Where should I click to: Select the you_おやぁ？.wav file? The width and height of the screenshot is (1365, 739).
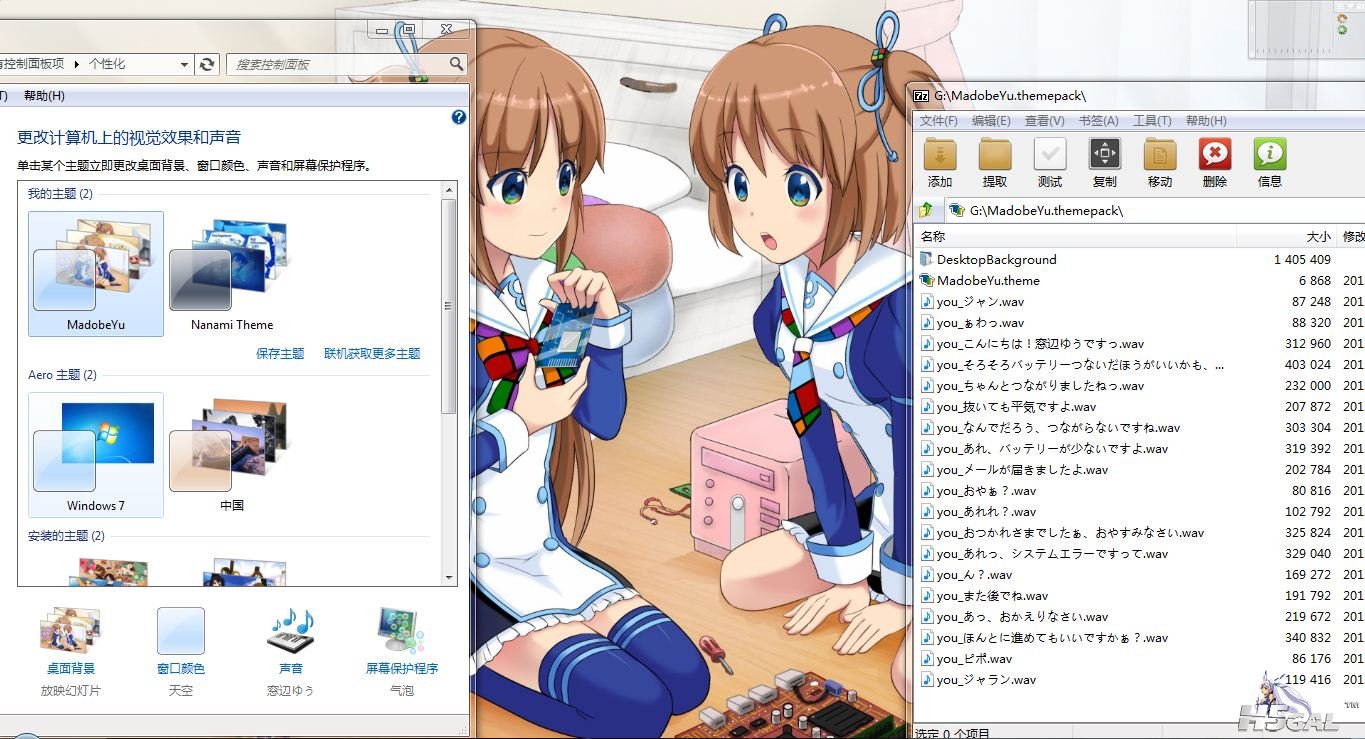tap(978, 490)
